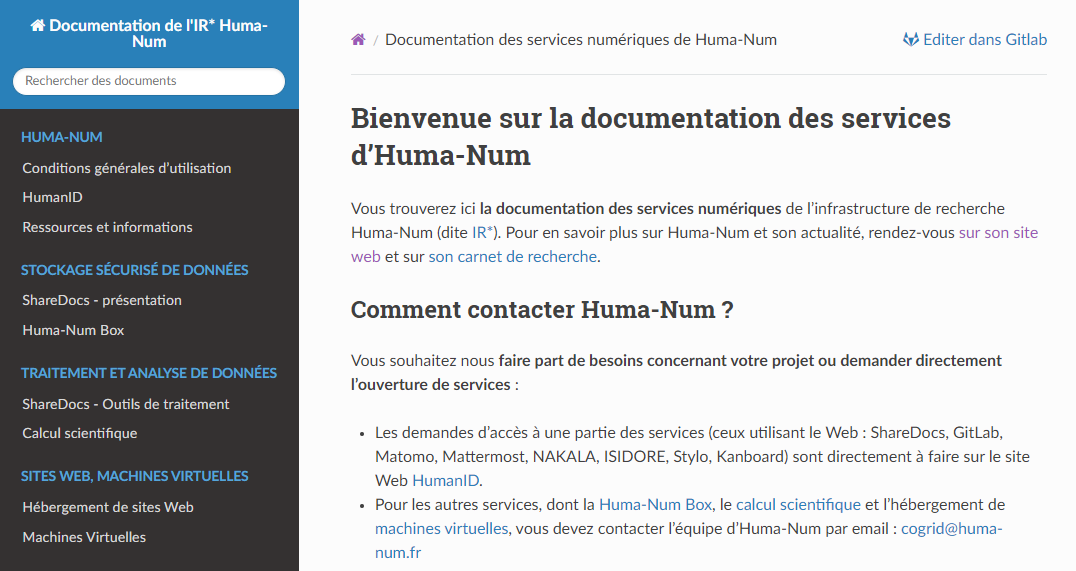The height and width of the screenshot is (571, 1076).
Task: Select Machines Virtuelles sidebar item
Action: [x=84, y=537]
